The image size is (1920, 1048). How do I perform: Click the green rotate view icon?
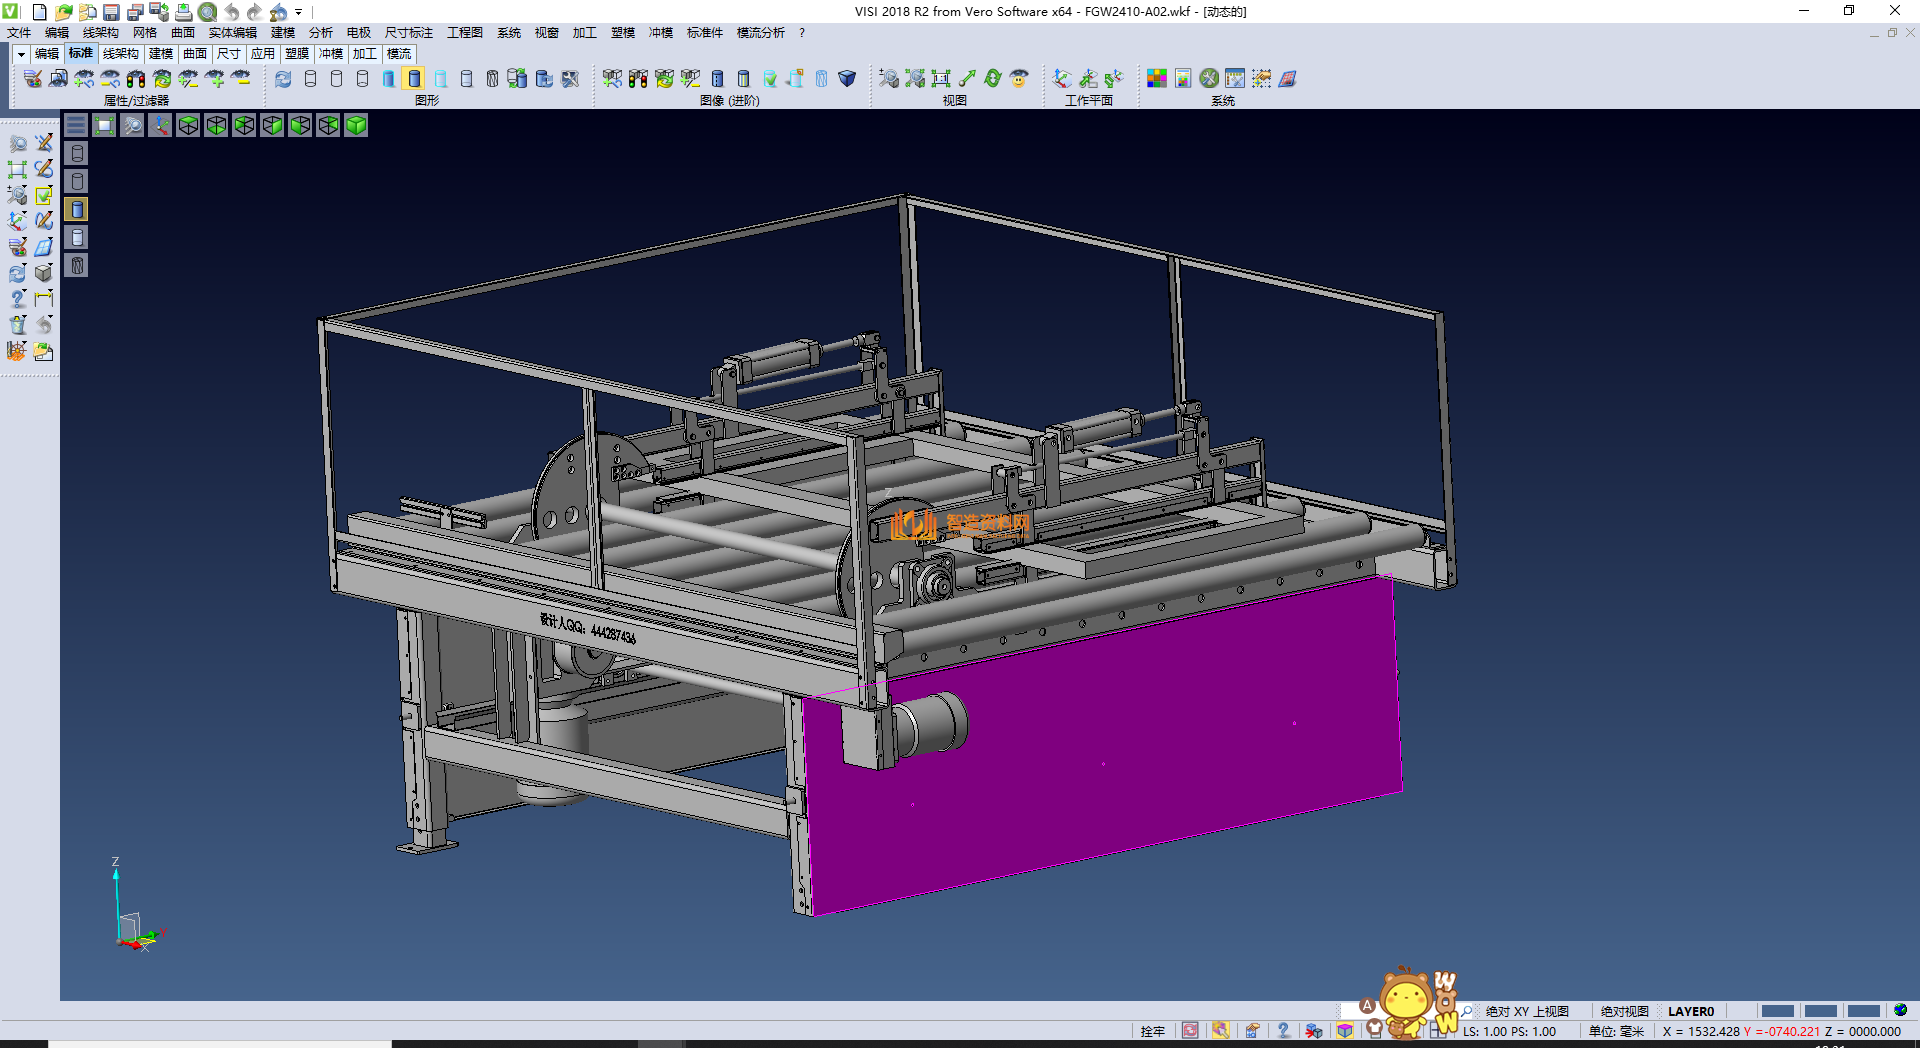(x=993, y=79)
